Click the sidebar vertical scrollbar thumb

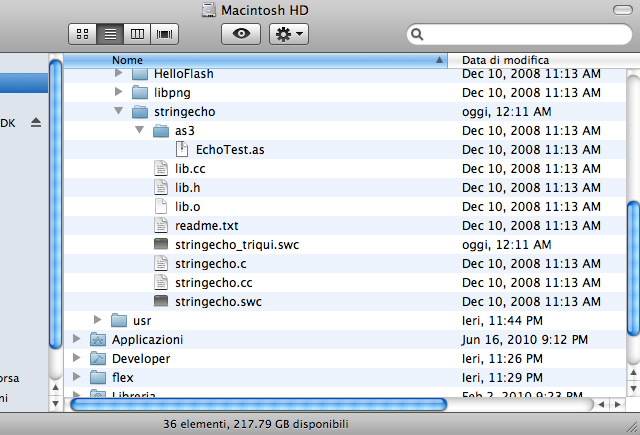pos(56,204)
